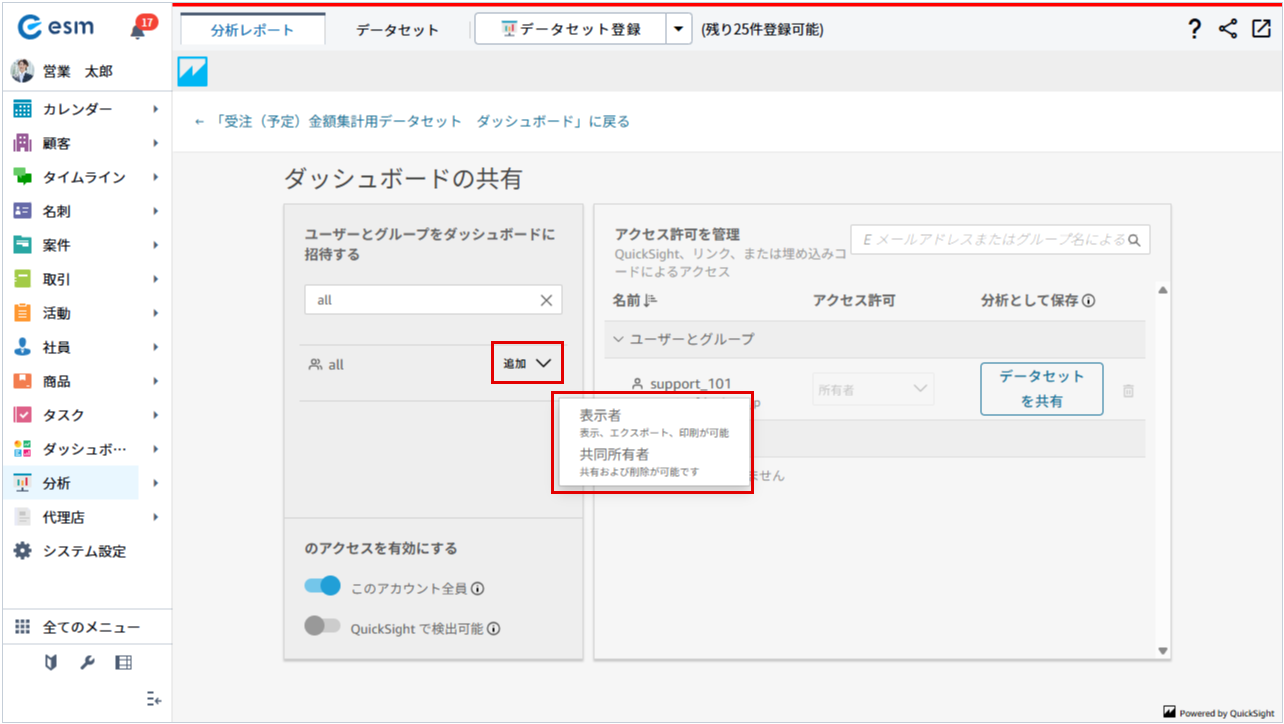This screenshot has width=1284, height=724.
Task: Click the share icon in top bar
Action: pos(1228,30)
